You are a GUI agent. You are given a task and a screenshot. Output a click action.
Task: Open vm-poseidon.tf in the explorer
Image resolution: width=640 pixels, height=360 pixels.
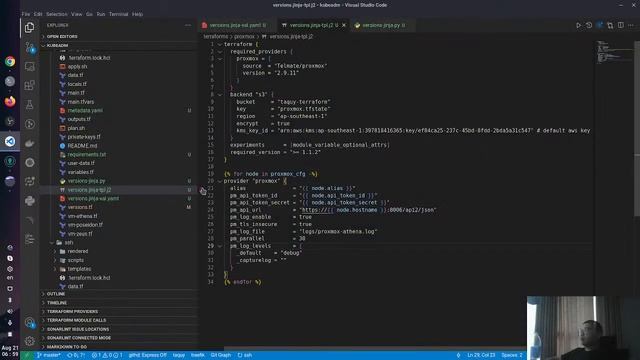[118, 225]
